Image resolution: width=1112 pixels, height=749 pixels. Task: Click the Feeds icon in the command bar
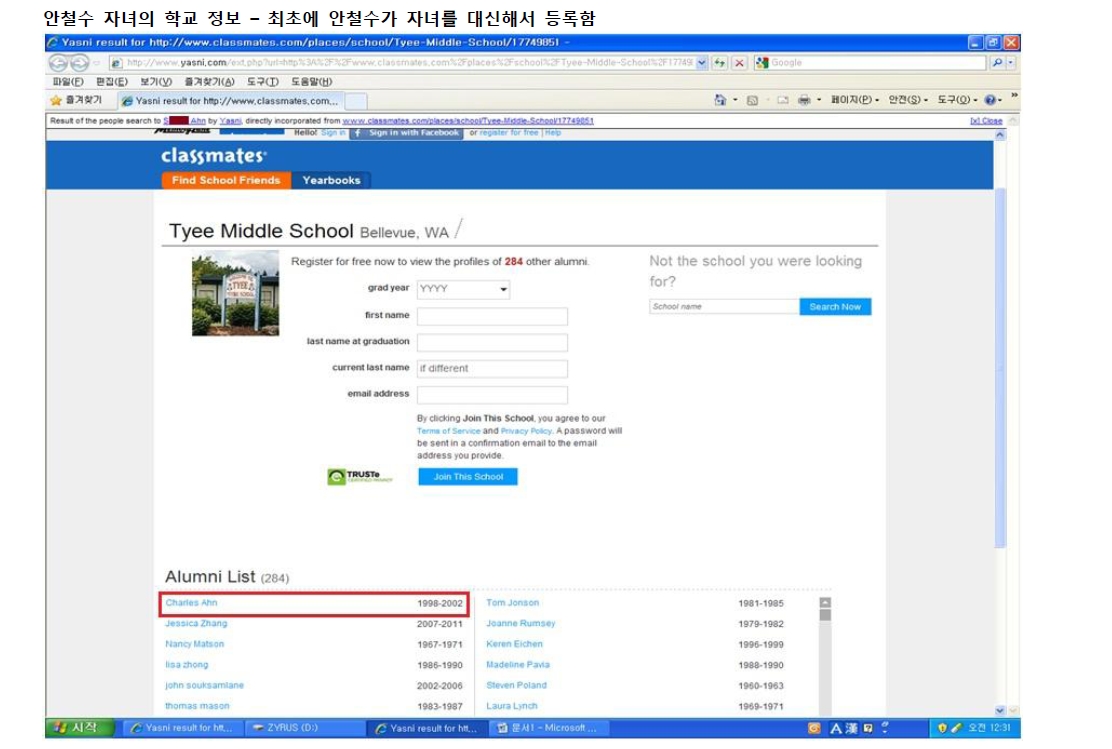click(x=752, y=101)
